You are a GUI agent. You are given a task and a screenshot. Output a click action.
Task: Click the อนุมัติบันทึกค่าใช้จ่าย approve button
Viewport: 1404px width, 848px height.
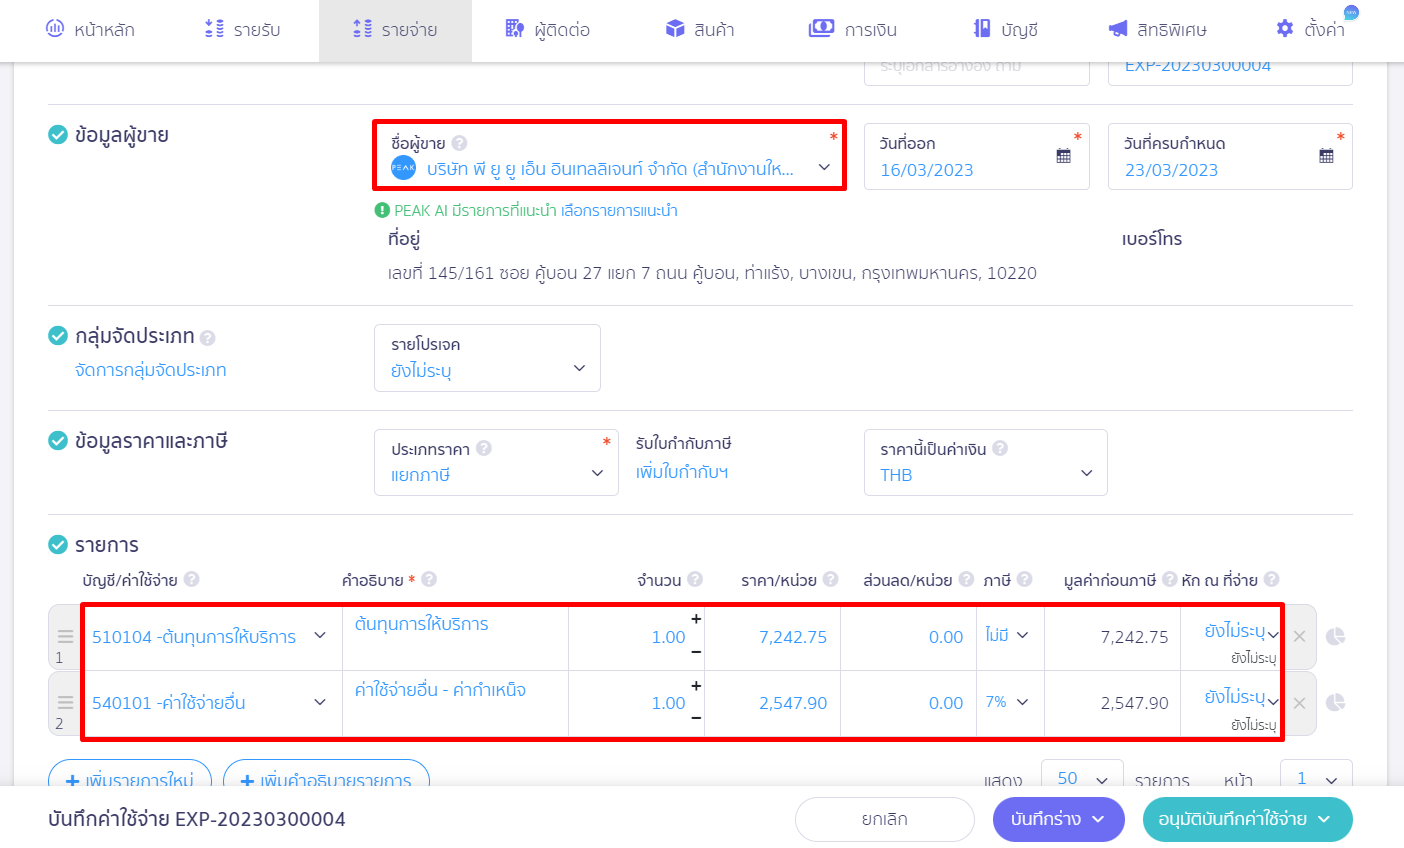tap(1247, 819)
